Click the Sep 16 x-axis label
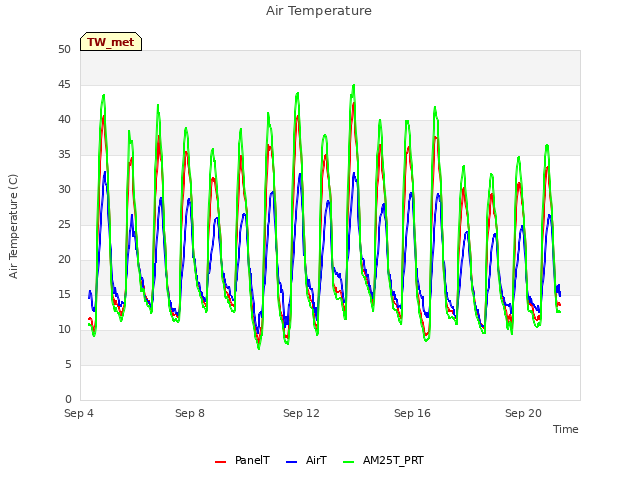 click(x=412, y=413)
